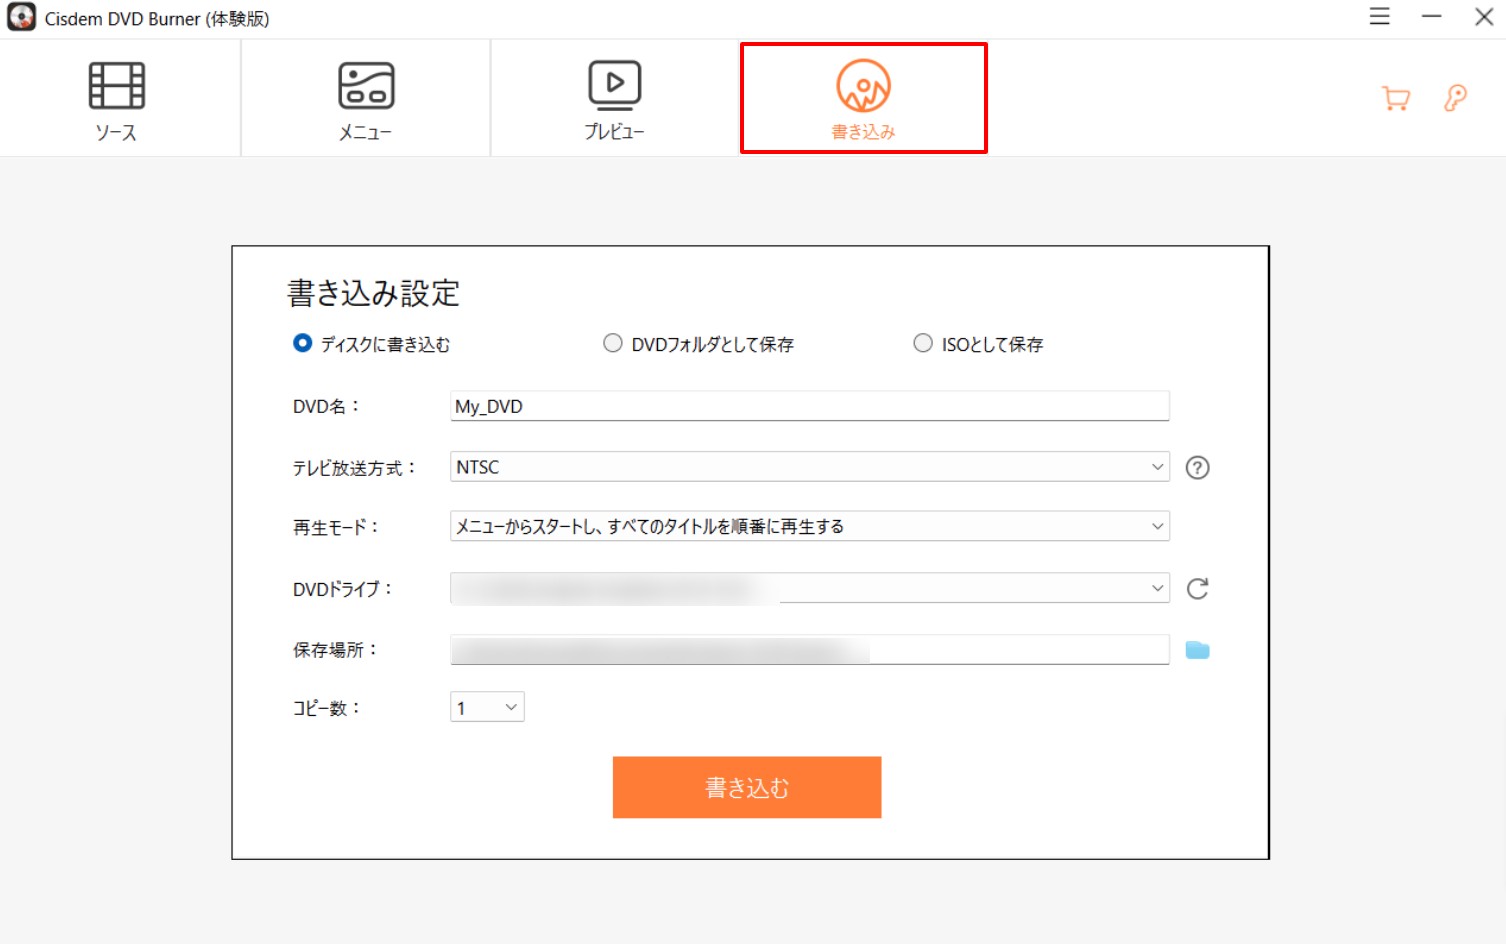The width and height of the screenshot is (1506, 944).
Task: Open the コピー数 count dropdown
Action: coord(487,707)
